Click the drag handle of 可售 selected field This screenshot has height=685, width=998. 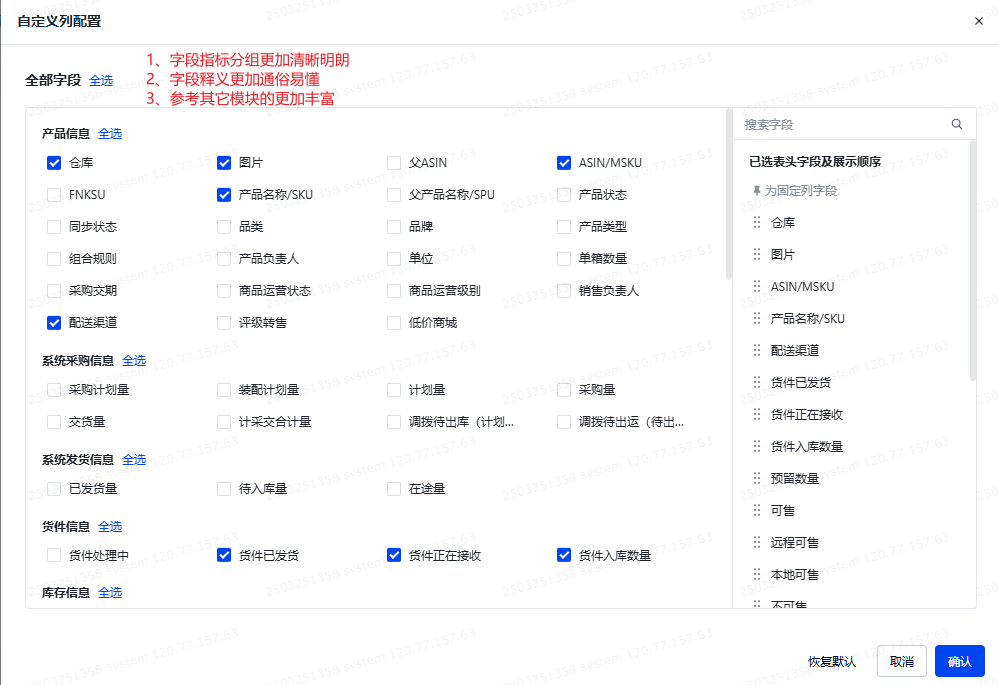tap(757, 510)
